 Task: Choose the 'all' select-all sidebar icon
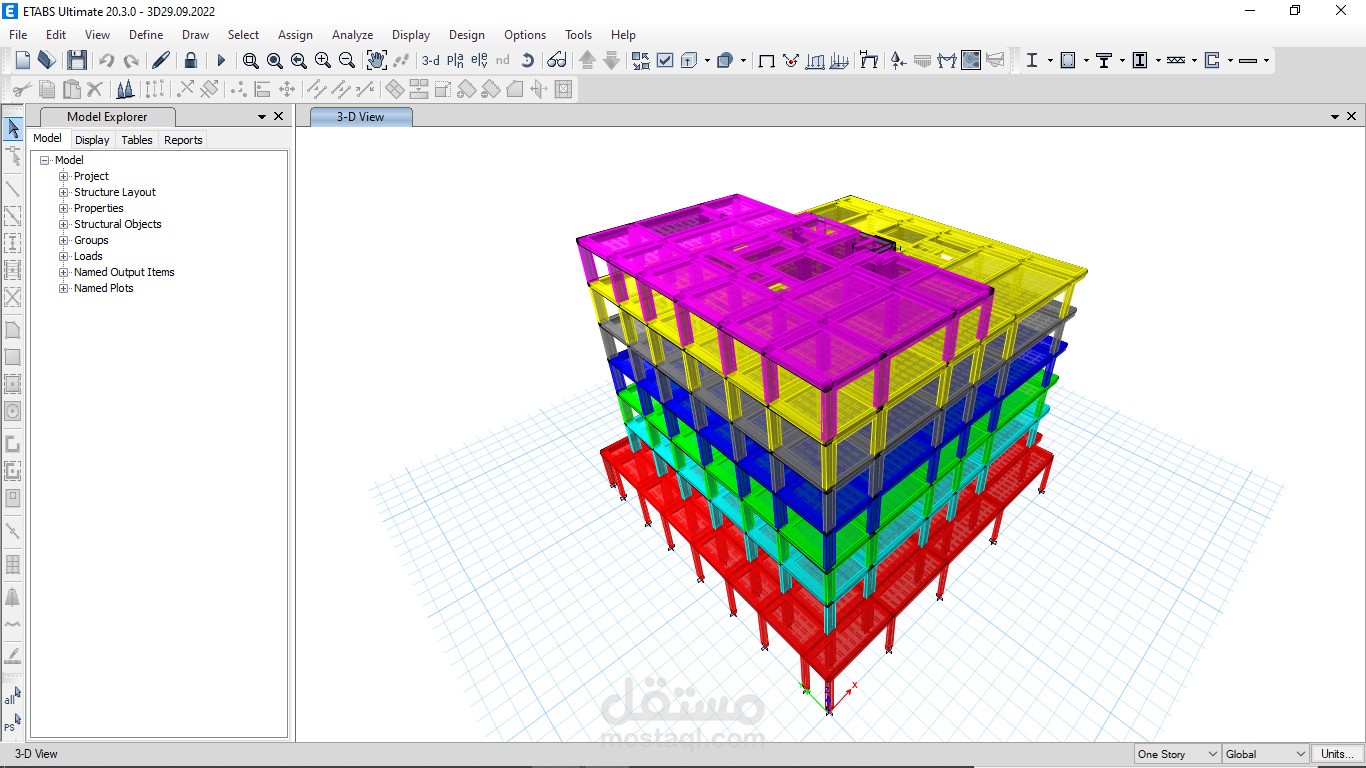point(13,696)
